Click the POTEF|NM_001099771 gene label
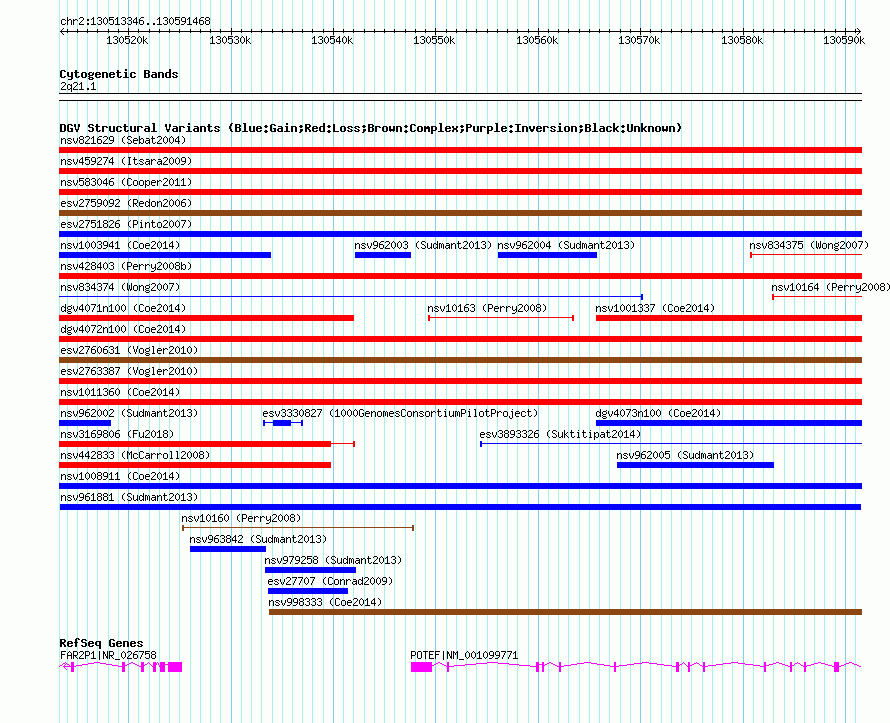The width and height of the screenshot is (890, 723). tap(464, 655)
